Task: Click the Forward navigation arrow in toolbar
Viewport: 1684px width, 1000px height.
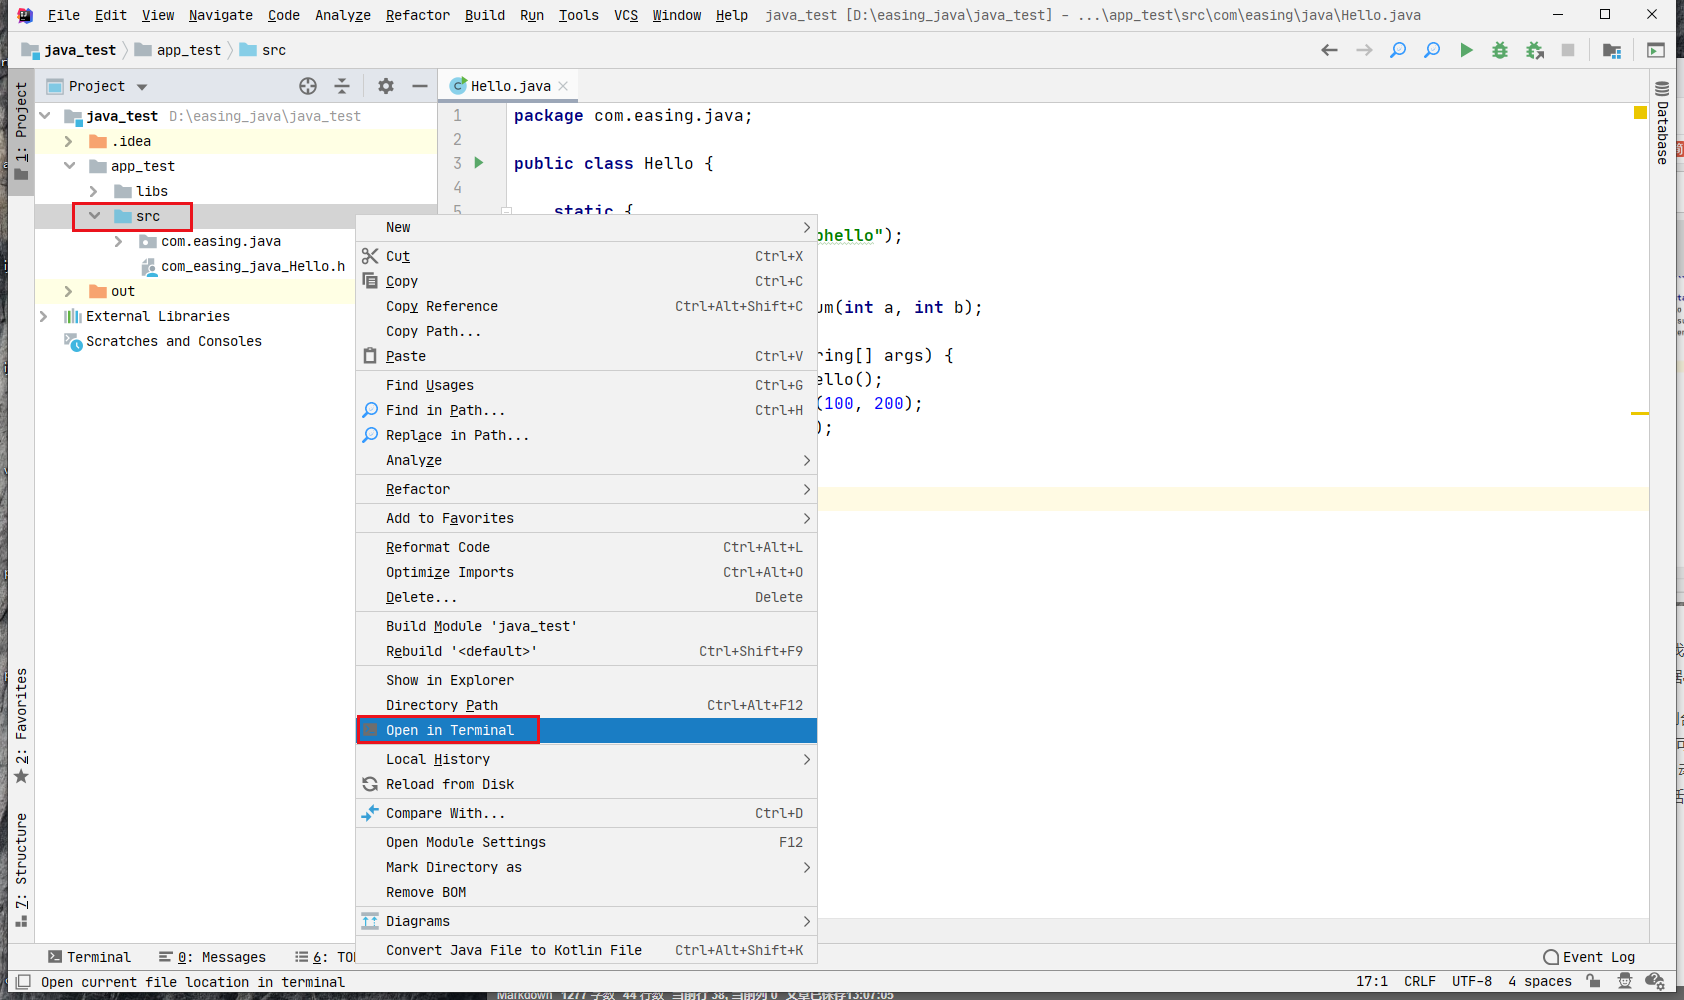Action: (x=1364, y=50)
